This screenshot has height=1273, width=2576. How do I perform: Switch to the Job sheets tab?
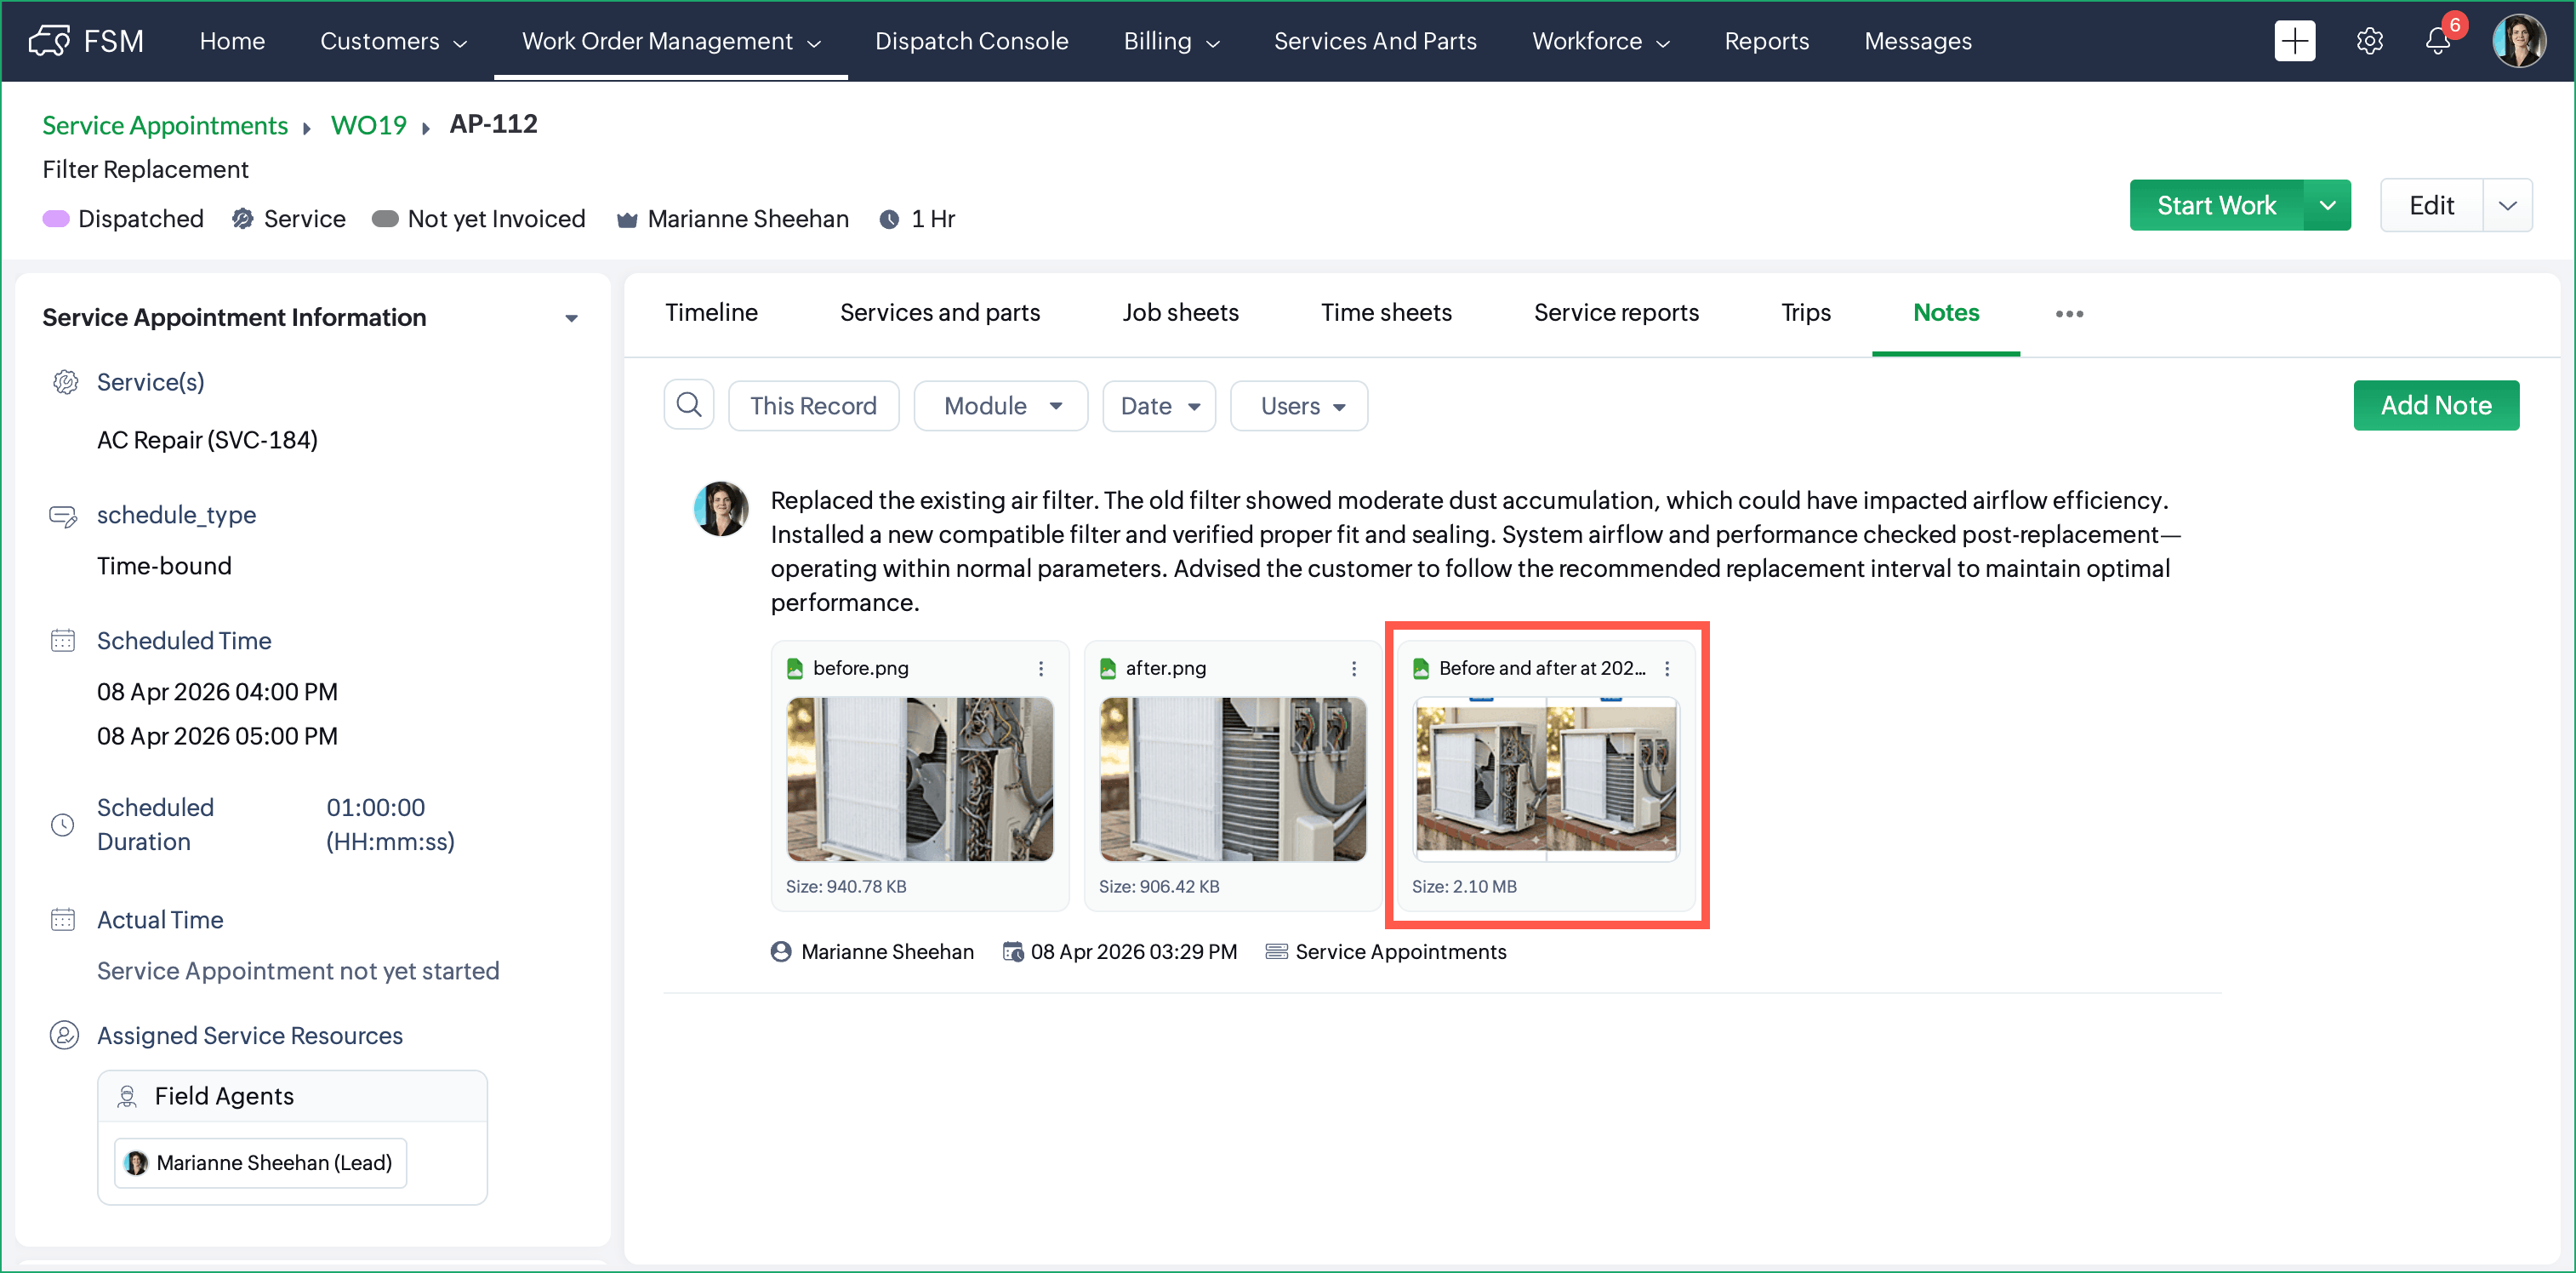[x=1180, y=313]
